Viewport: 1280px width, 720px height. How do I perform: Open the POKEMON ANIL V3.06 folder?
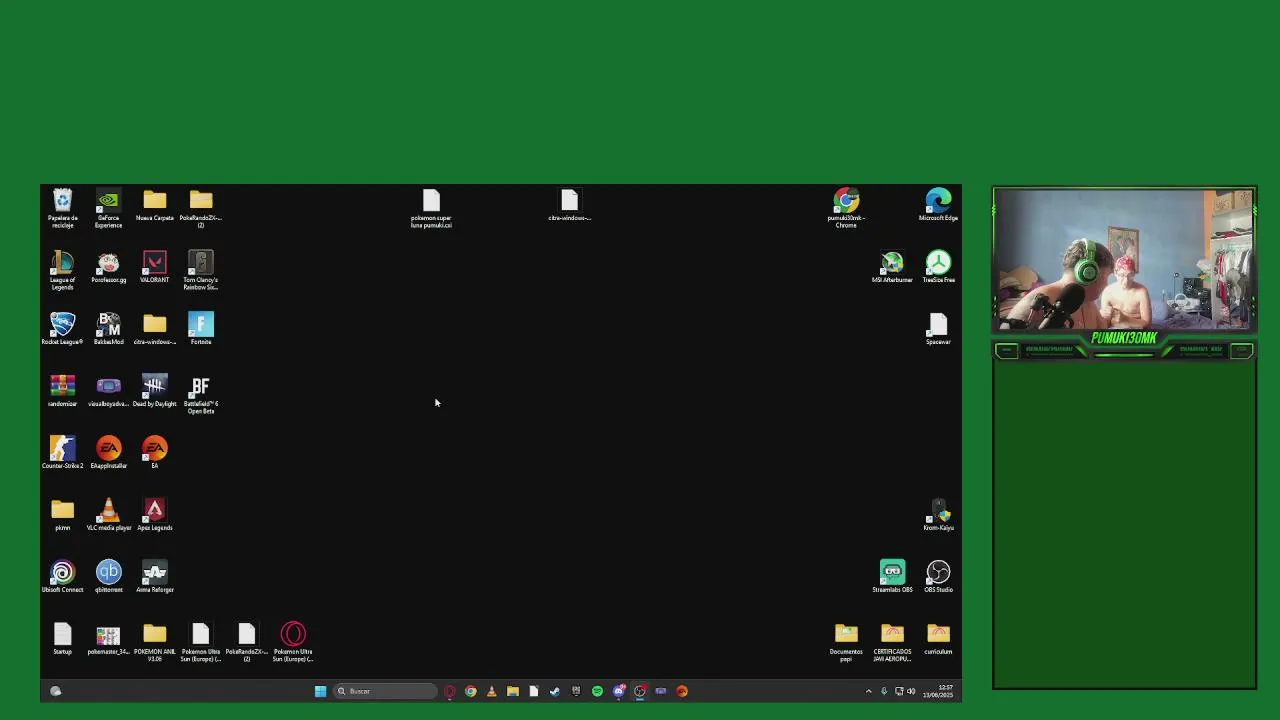pyautogui.click(x=154, y=641)
